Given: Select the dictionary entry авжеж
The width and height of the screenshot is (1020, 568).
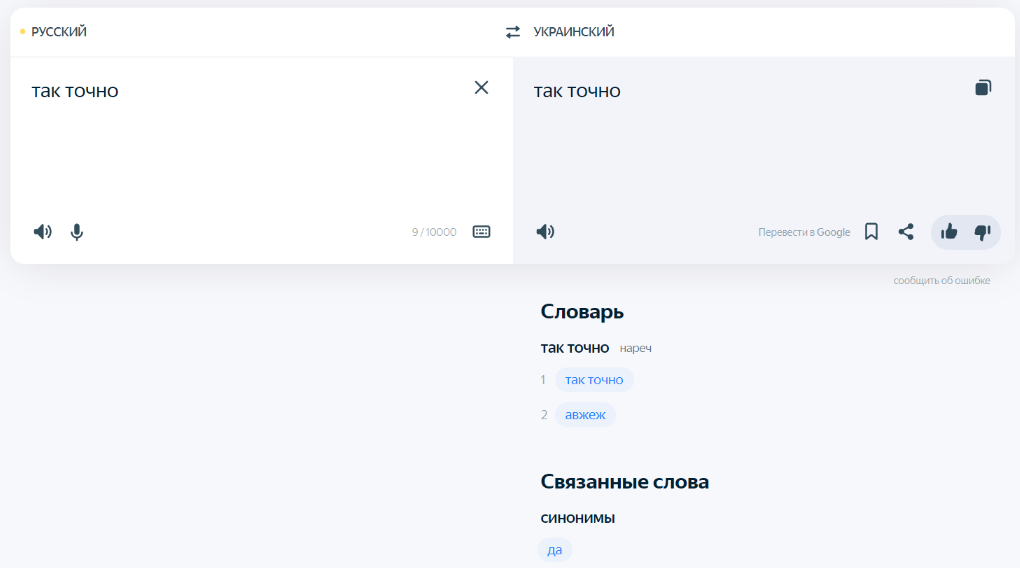Looking at the screenshot, I should 585,415.
